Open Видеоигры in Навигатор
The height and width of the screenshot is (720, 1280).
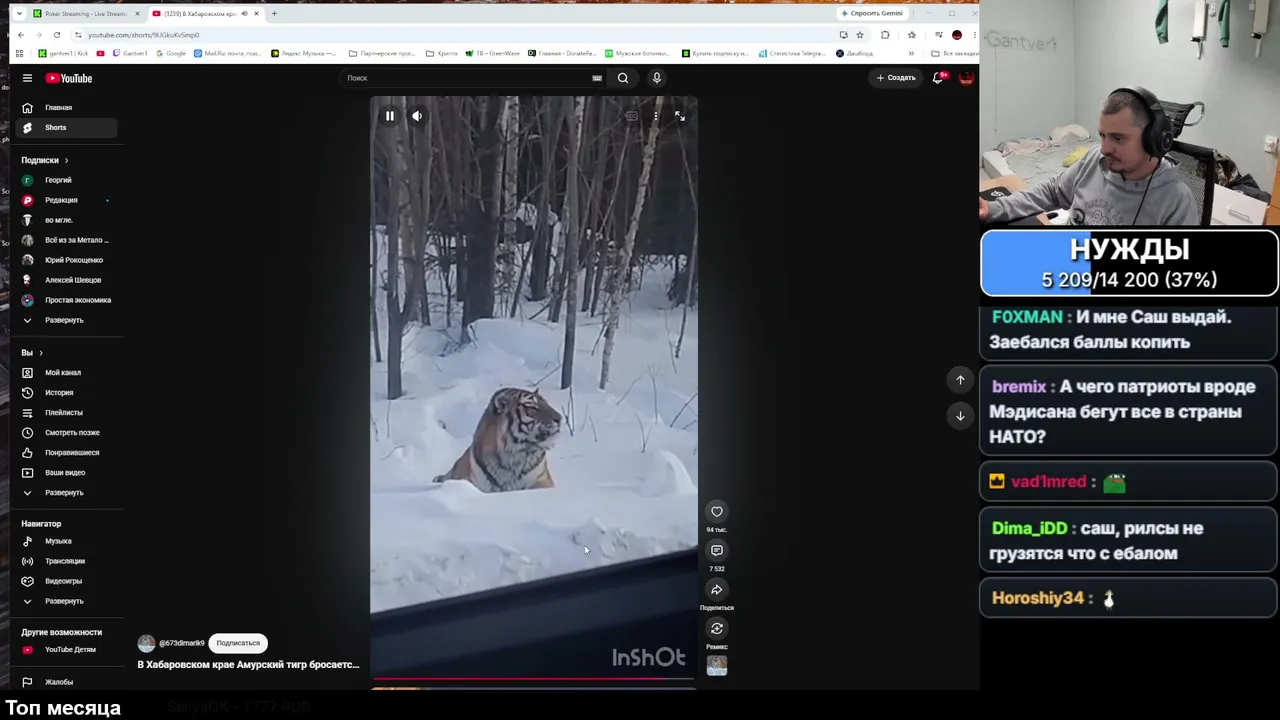(x=67, y=581)
